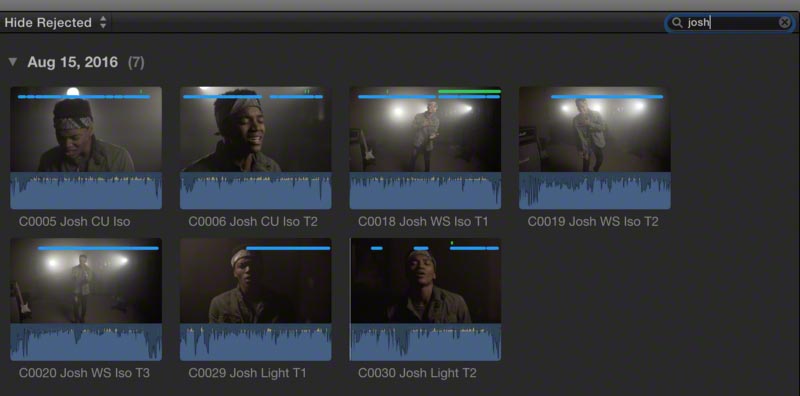Screen dimensions: 800x396
Task: Select the C0030 Josh Light T2 thumbnail
Action: point(425,300)
